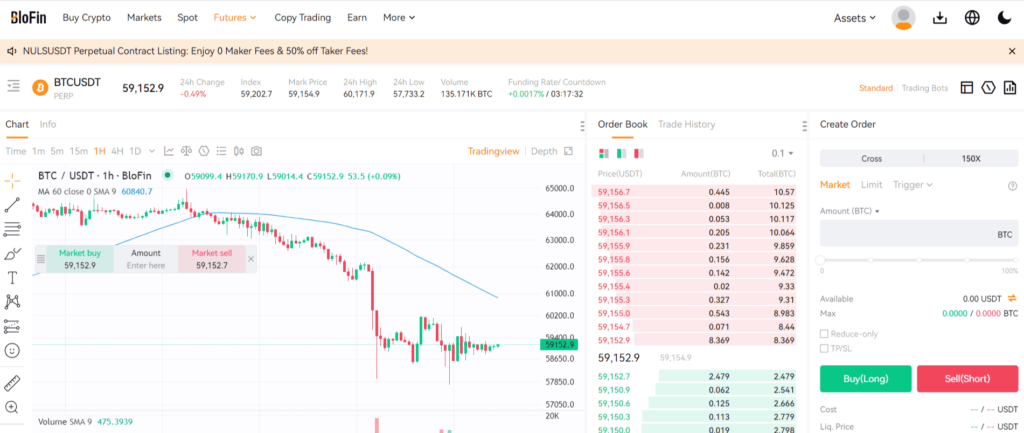Select the 4H chart timeframe

click(117, 151)
